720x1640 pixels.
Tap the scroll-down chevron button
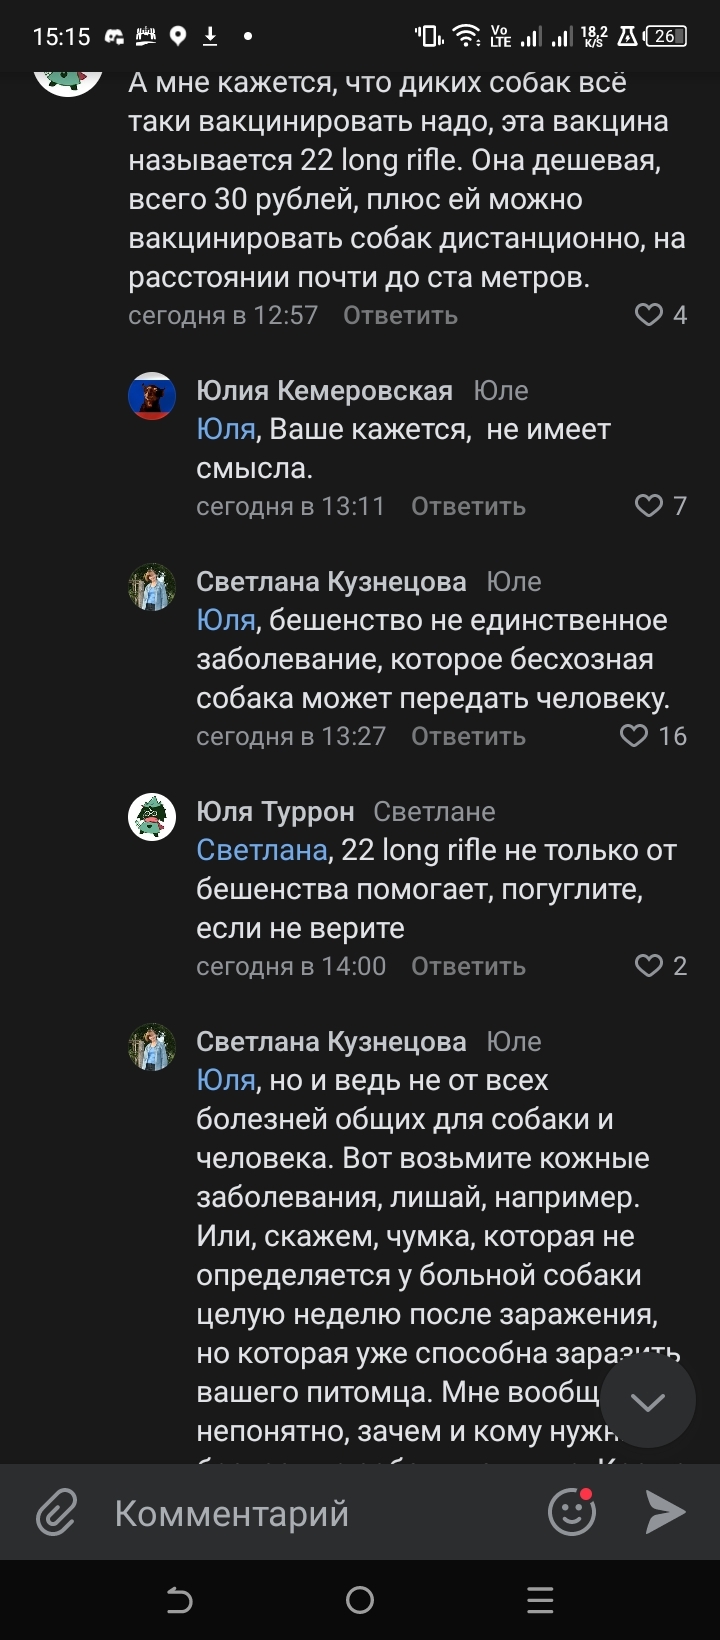(x=647, y=1401)
